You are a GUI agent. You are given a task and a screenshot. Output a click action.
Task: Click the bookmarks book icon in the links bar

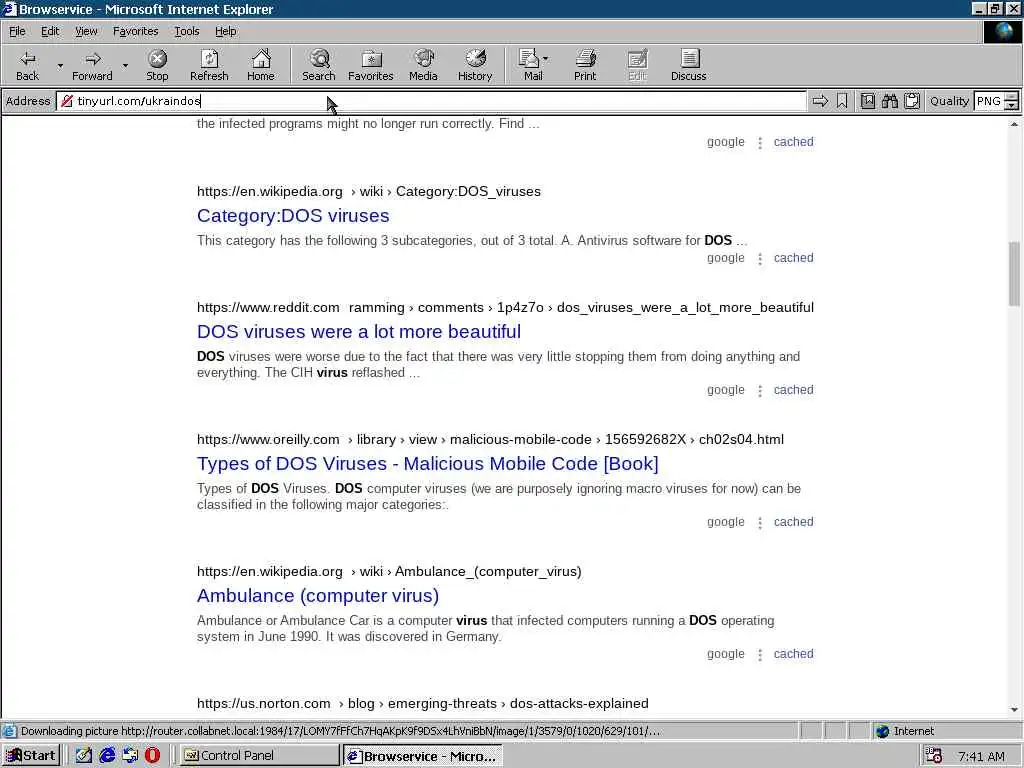tap(868, 101)
